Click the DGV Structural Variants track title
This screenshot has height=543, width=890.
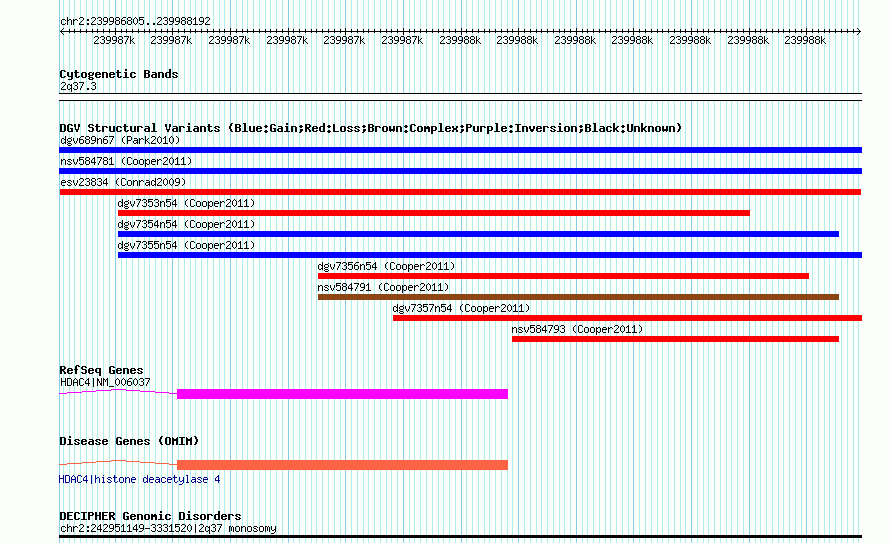(371, 128)
